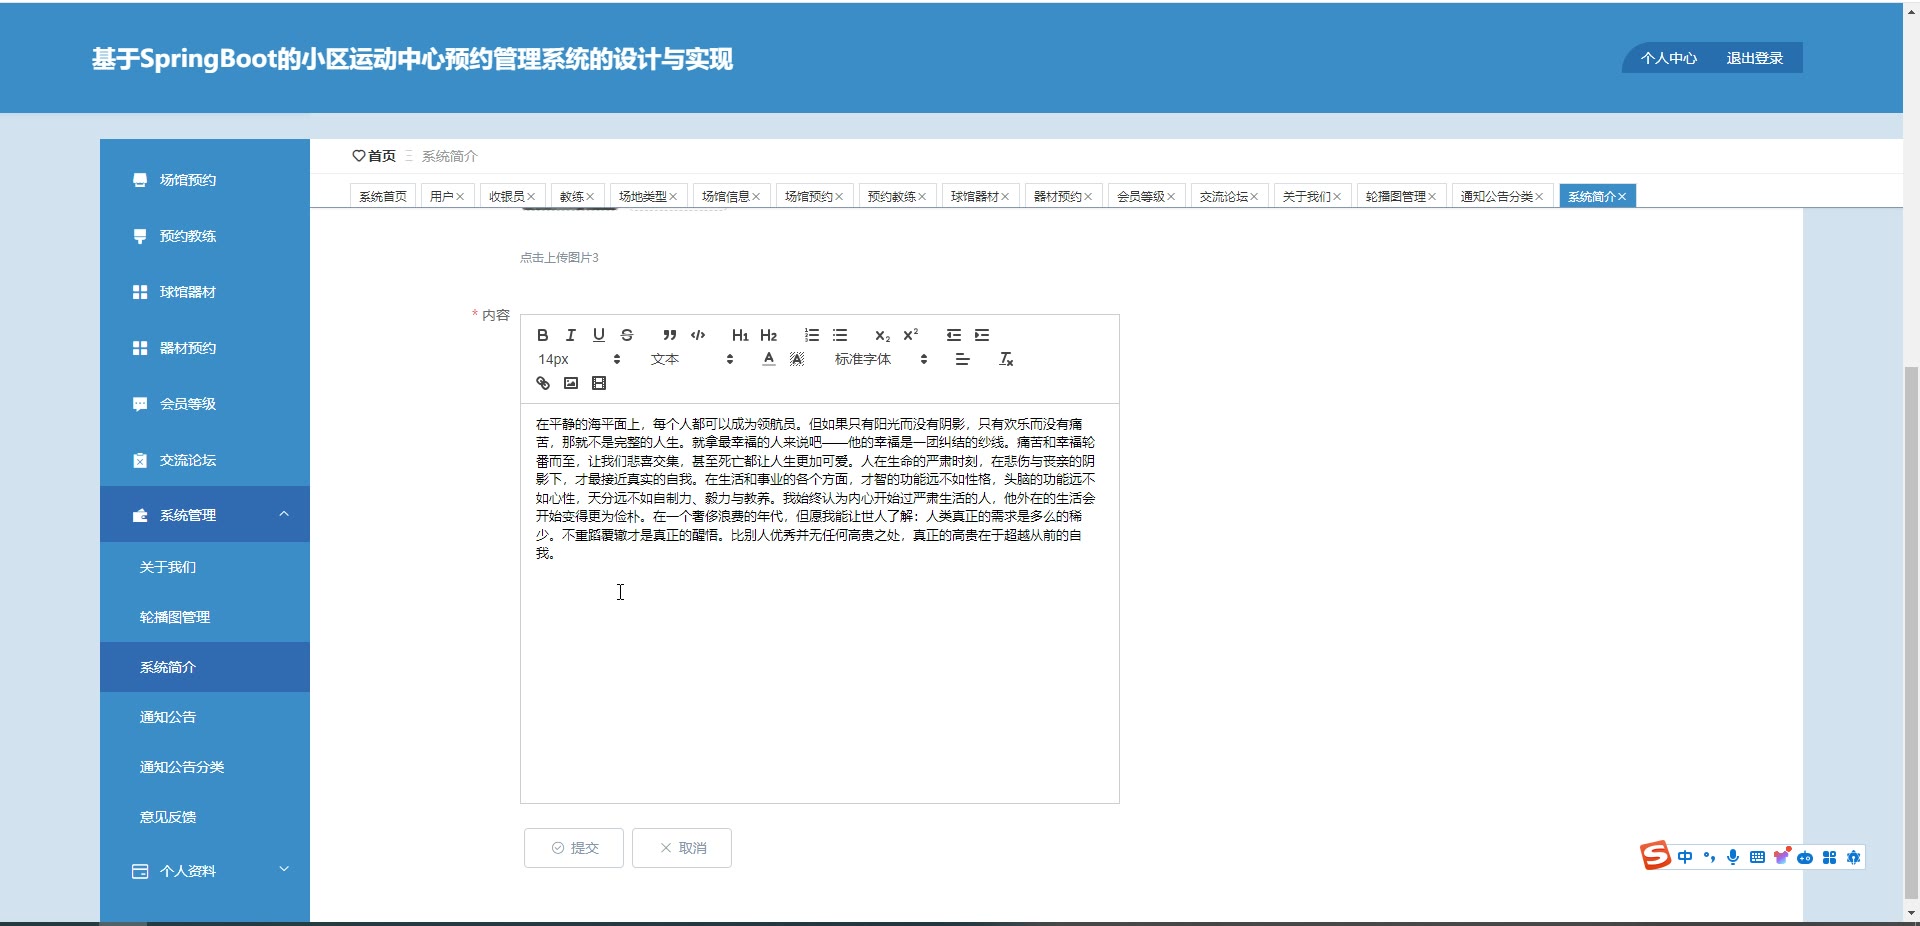Select 通知公告分类 submenu item in sidebar
The image size is (1920, 926).
(205, 767)
